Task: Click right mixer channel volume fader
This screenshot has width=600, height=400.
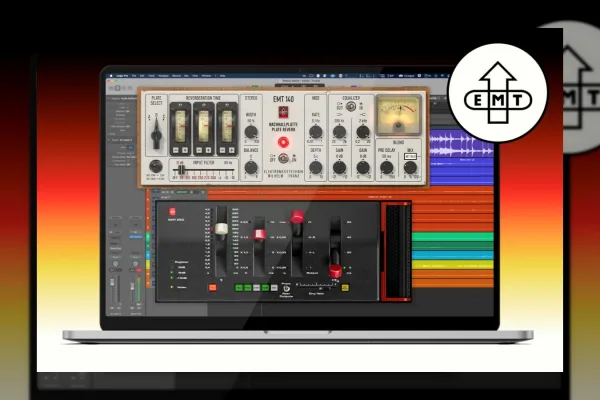Action: tap(132, 286)
